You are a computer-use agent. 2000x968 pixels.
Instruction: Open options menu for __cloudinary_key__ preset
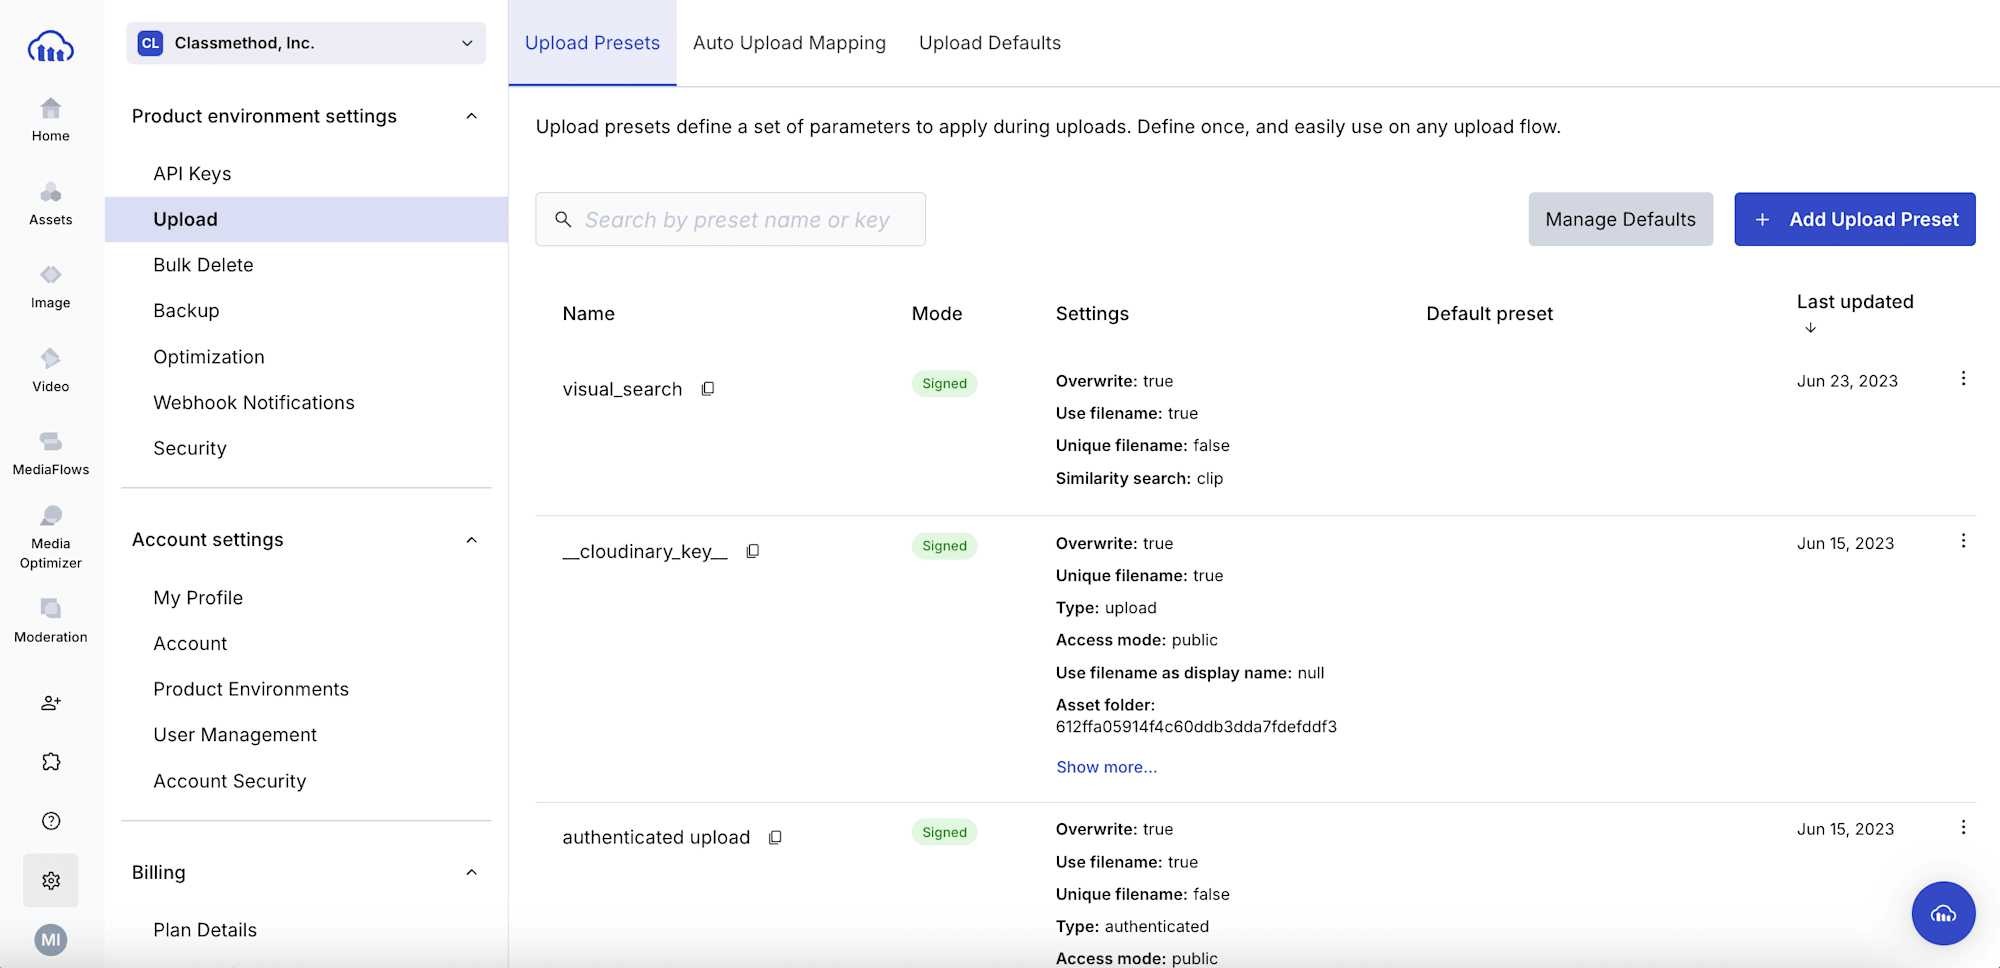coord(1963,541)
